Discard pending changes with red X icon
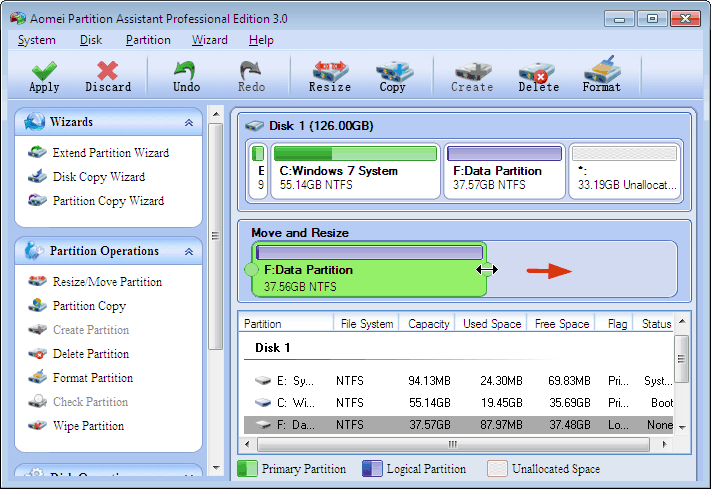This screenshot has width=711, height=489. pyautogui.click(x=107, y=71)
